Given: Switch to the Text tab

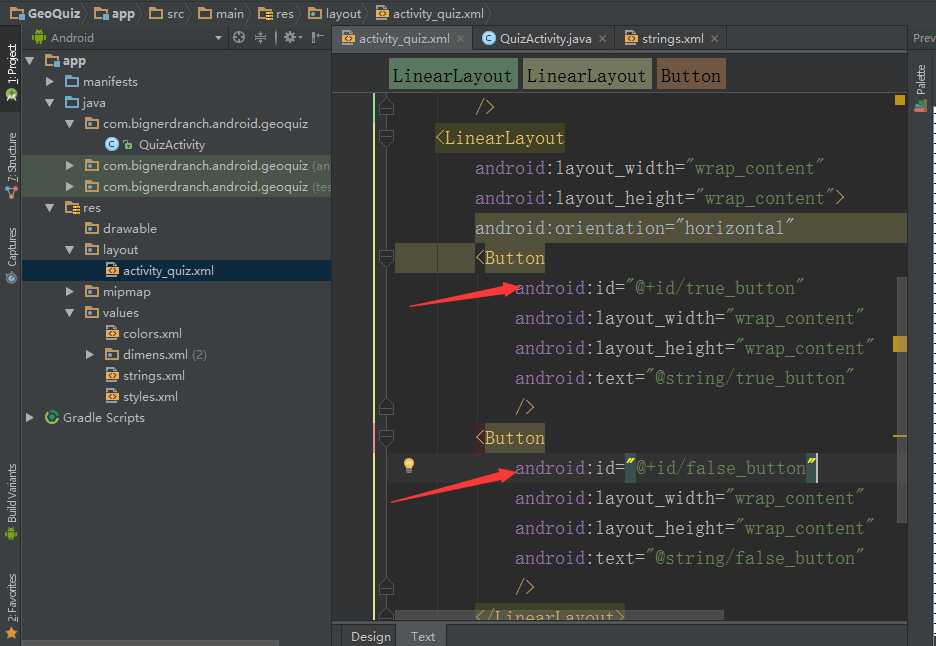Looking at the screenshot, I should pyautogui.click(x=423, y=636).
